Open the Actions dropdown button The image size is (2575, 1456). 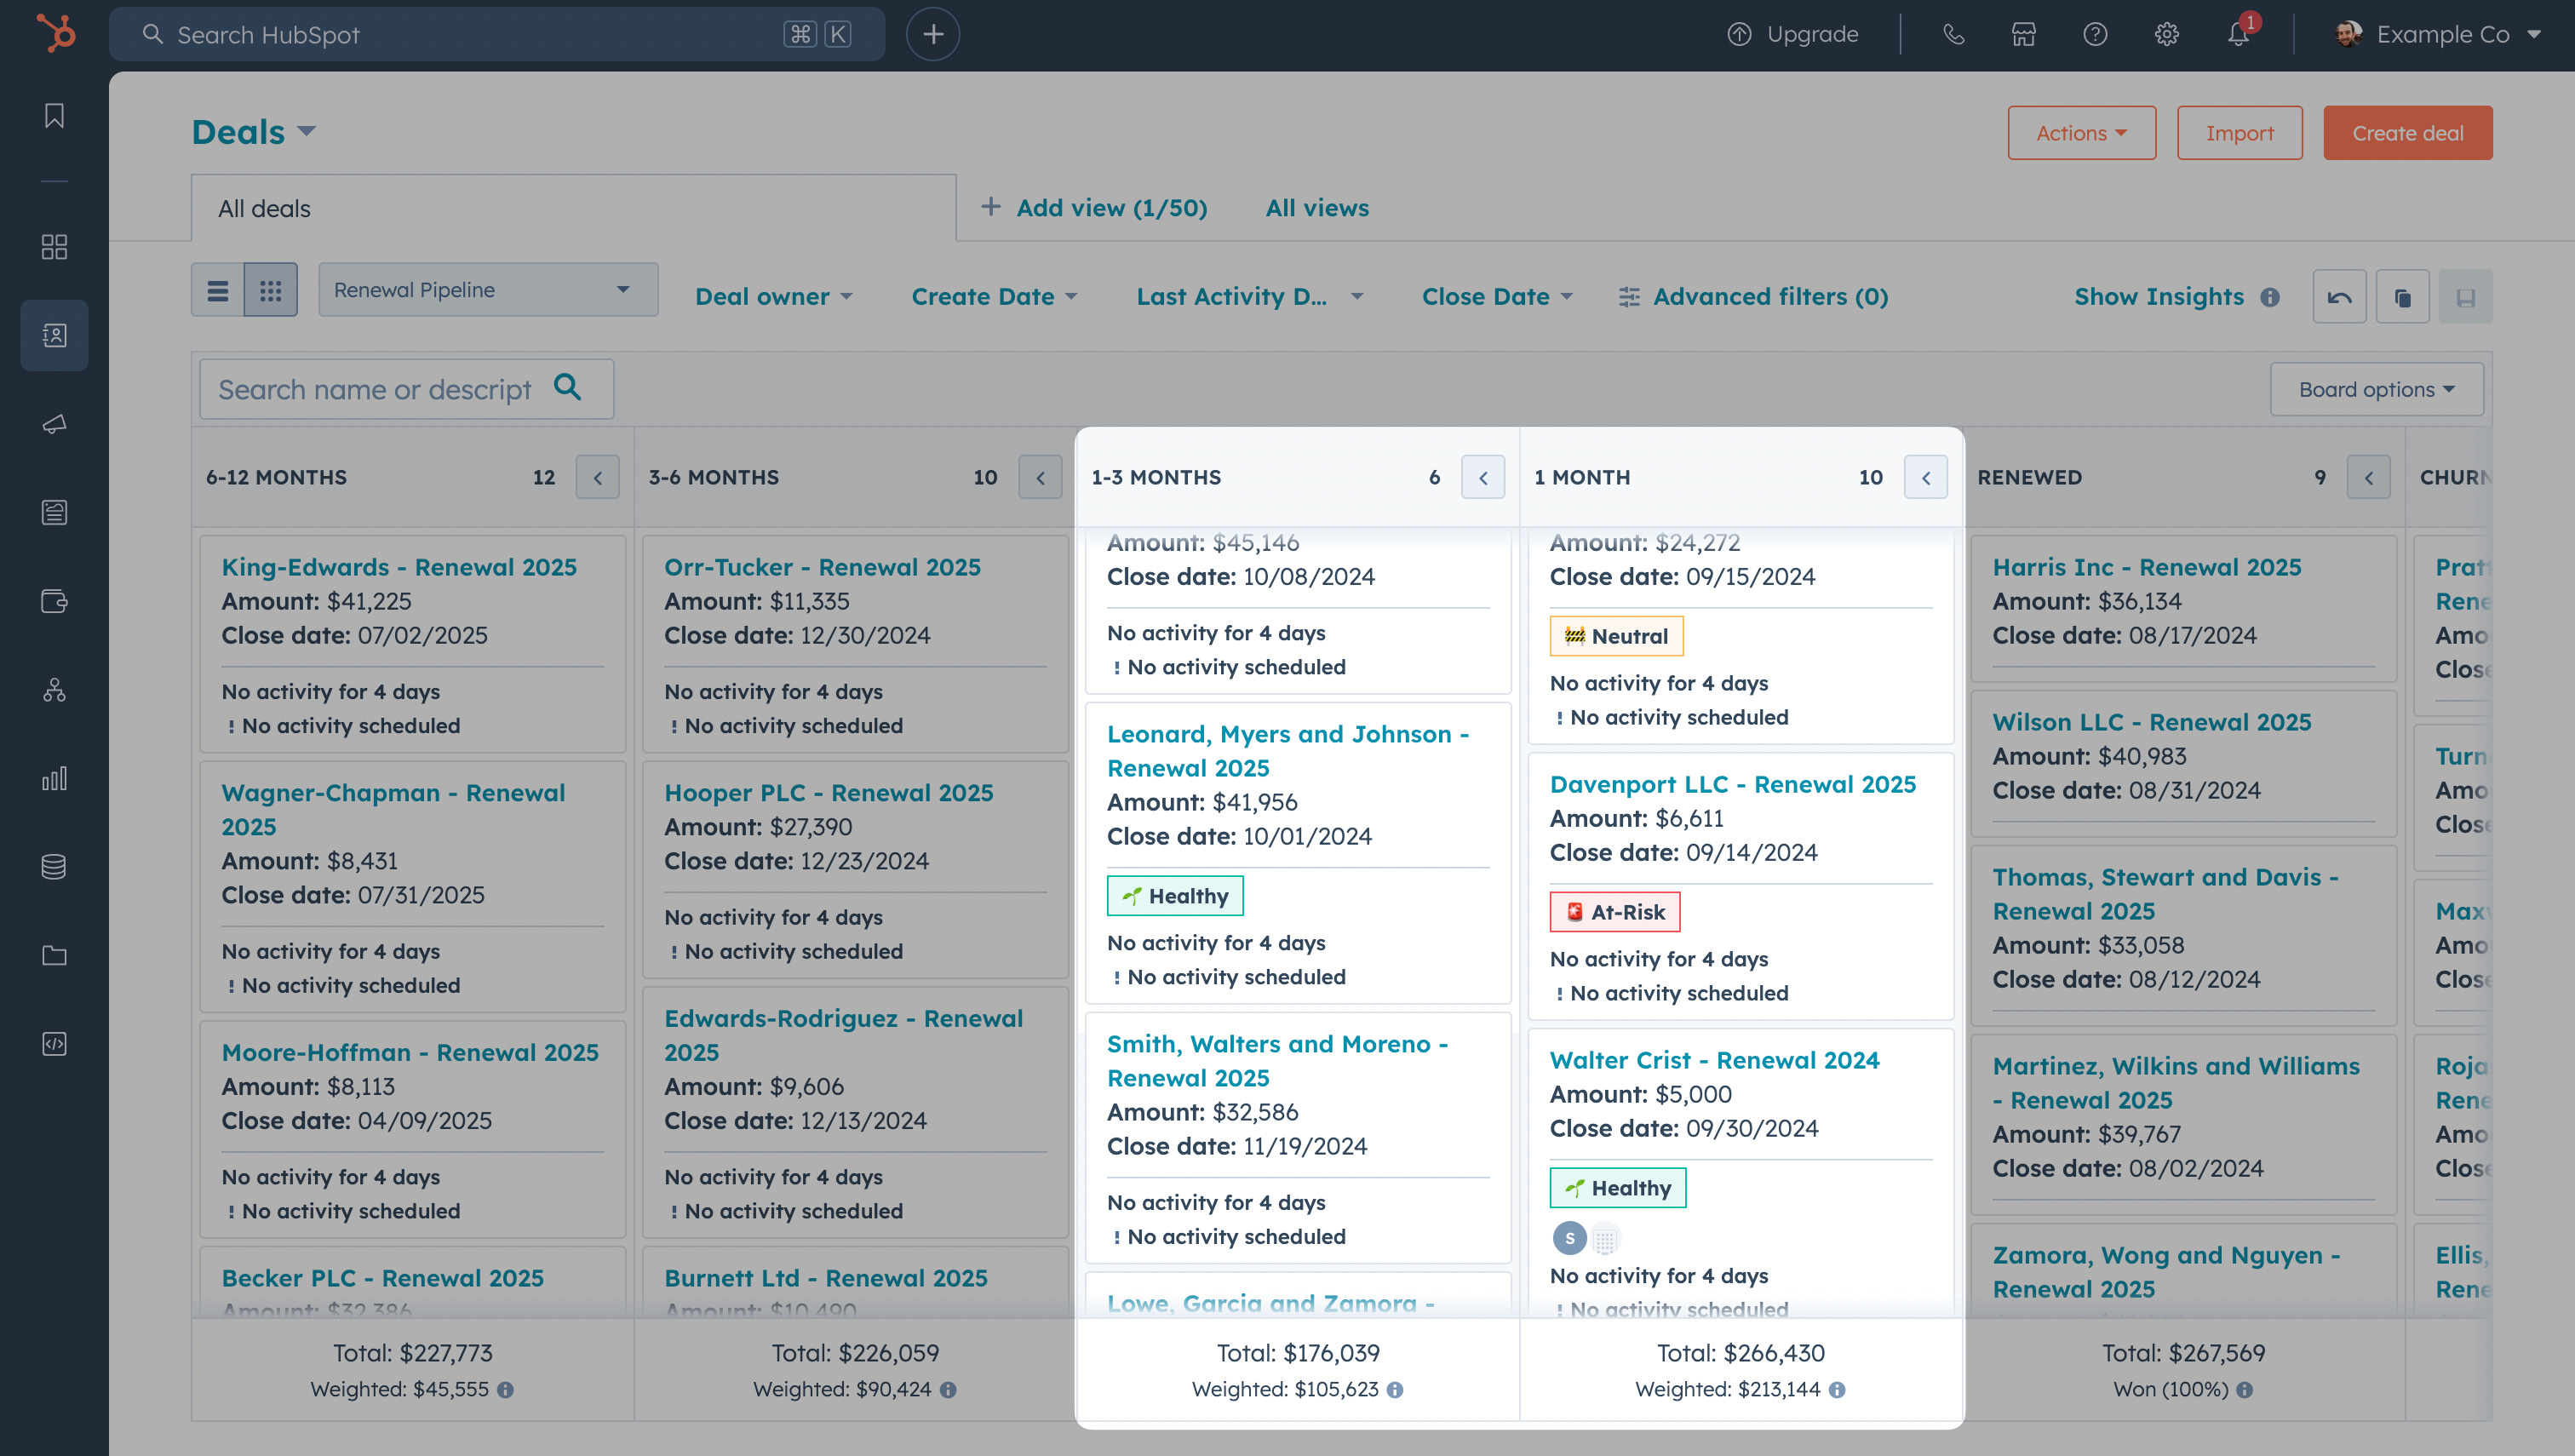pyautogui.click(x=2081, y=133)
